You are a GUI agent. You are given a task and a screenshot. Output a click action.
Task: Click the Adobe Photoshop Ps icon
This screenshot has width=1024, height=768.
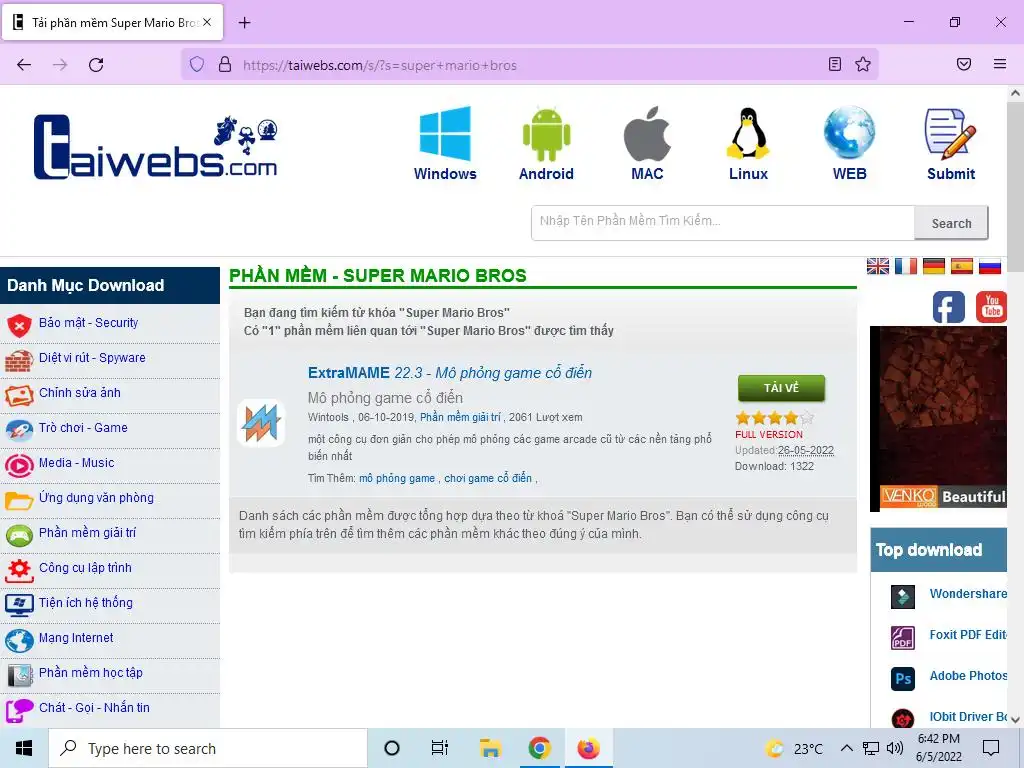coord(903,679)
